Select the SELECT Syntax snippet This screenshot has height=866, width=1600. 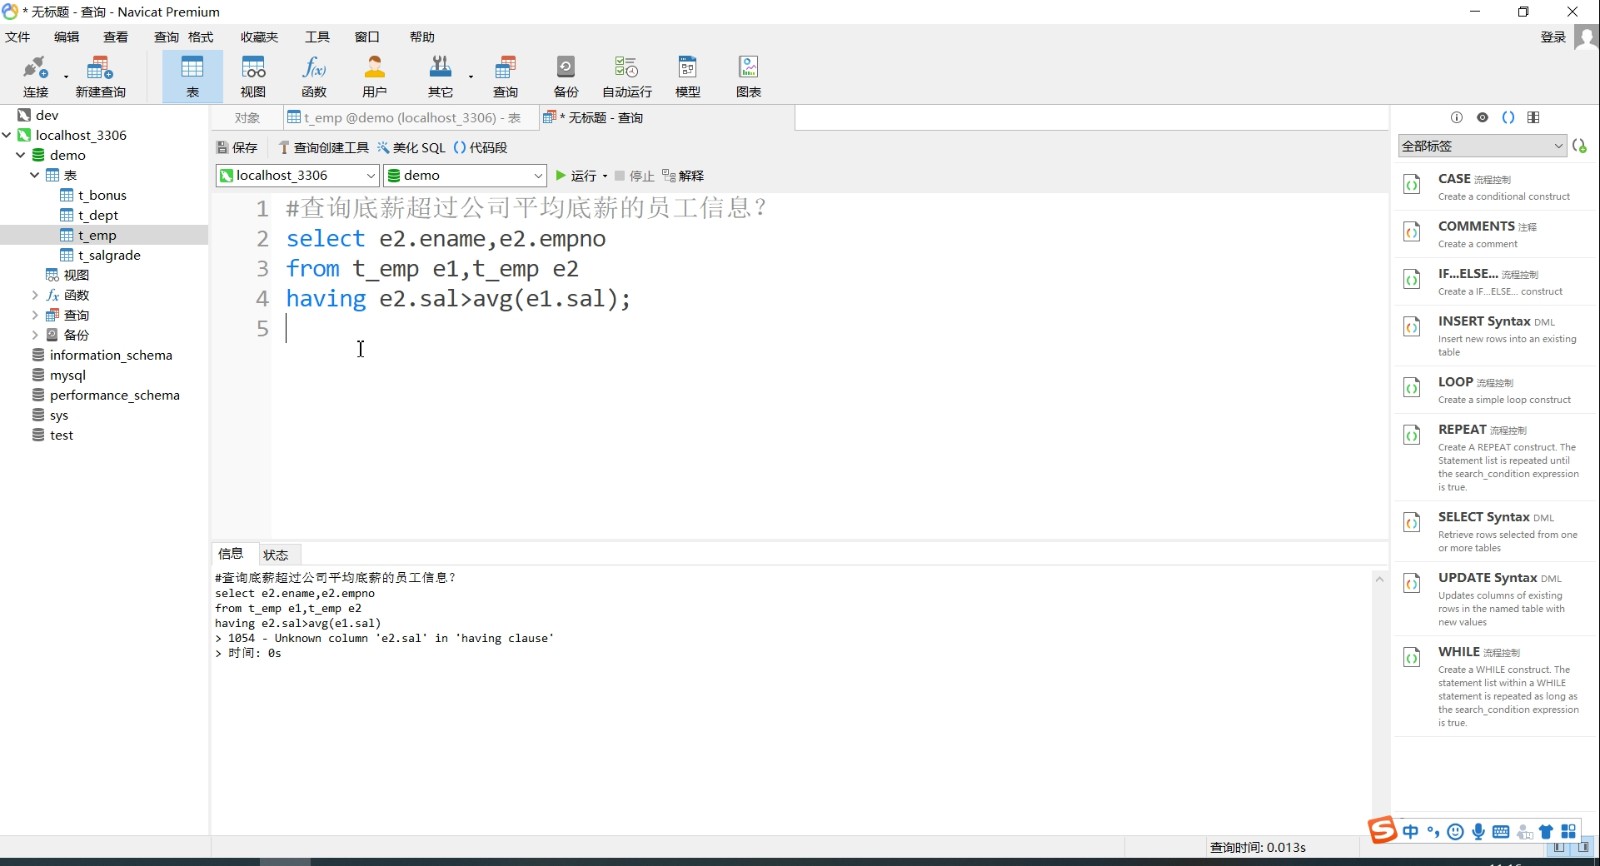tap(1495, 531)
